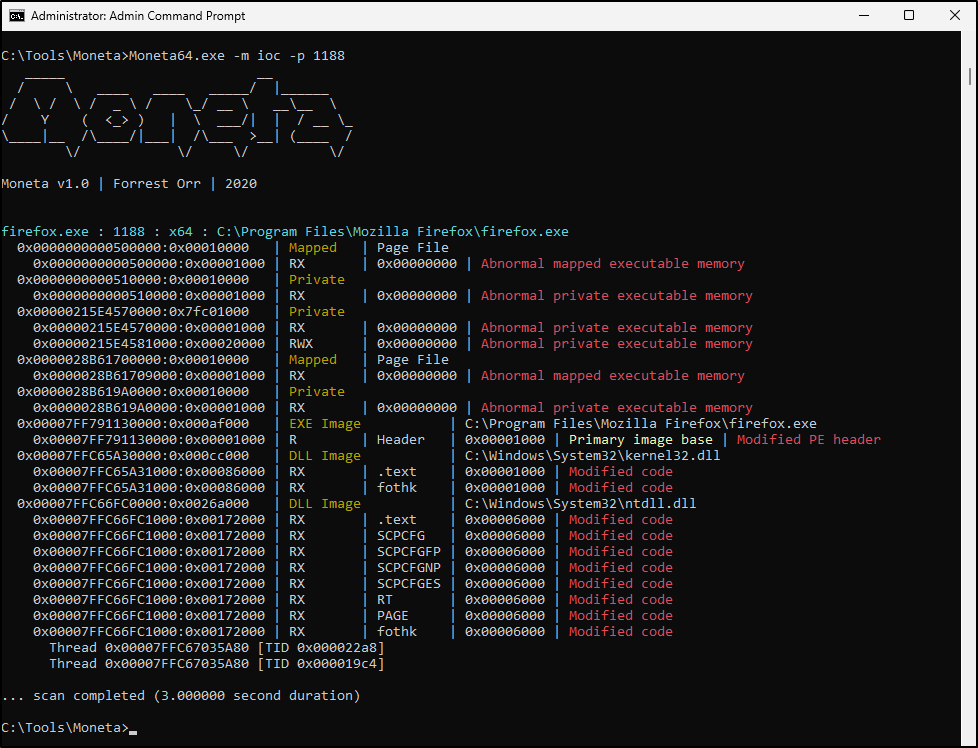This screenshot has height=748, width=978.
Task: Click 'Abnormal private executable memory' on the 0x0000000000510000:0x00001000 row
Action: [616, 296]
